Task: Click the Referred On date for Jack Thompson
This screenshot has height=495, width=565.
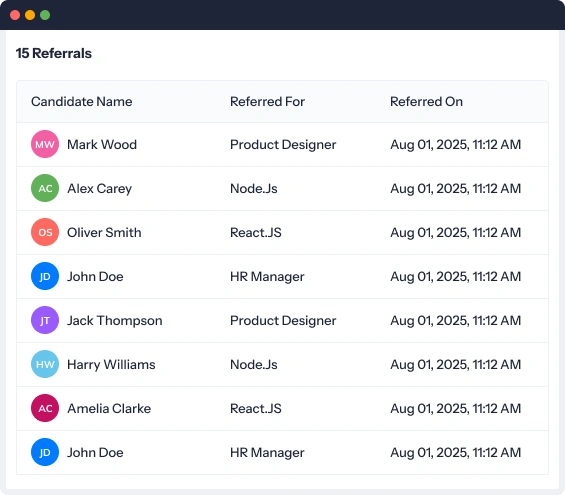Action: point(455,321)
